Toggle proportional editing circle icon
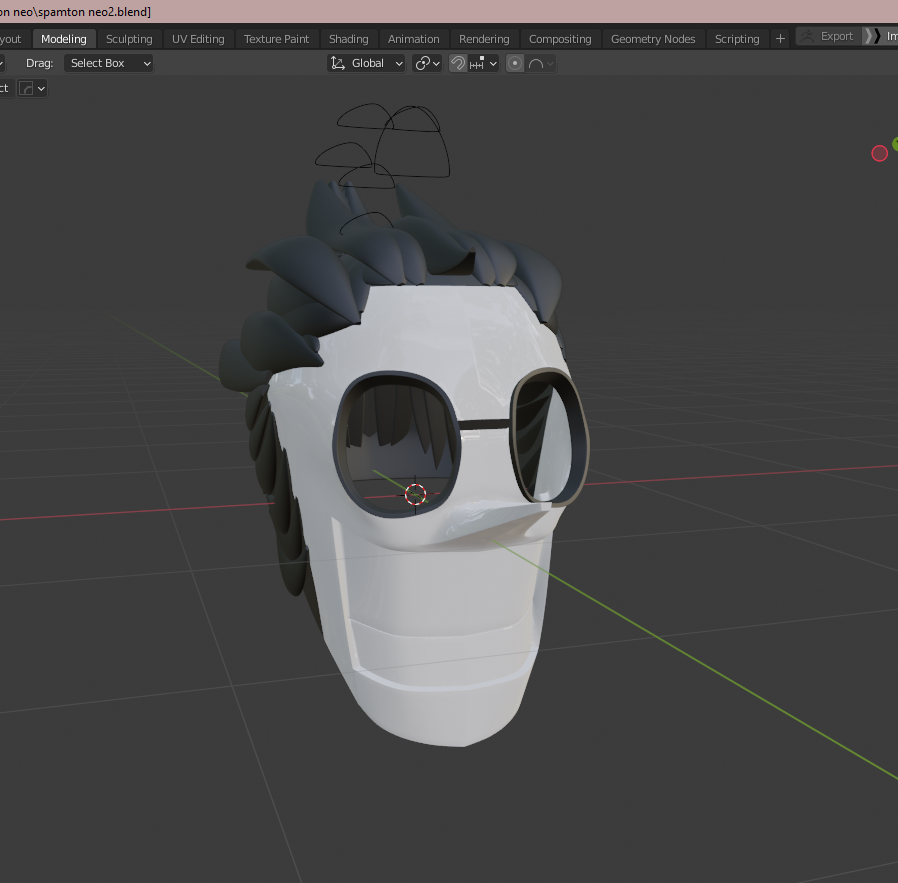 [515, 63]
